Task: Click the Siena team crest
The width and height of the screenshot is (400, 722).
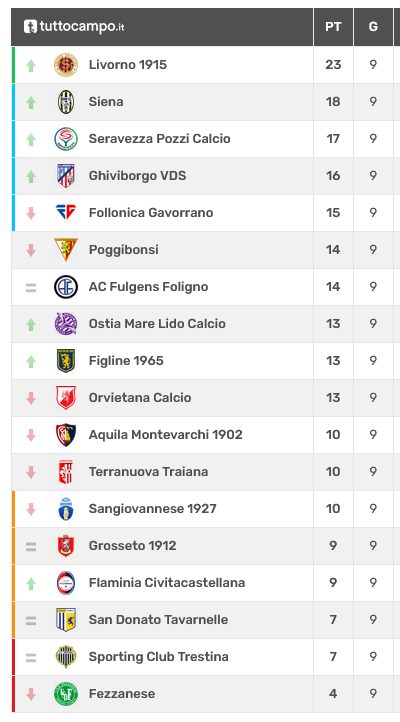Action: pos(66,102)
